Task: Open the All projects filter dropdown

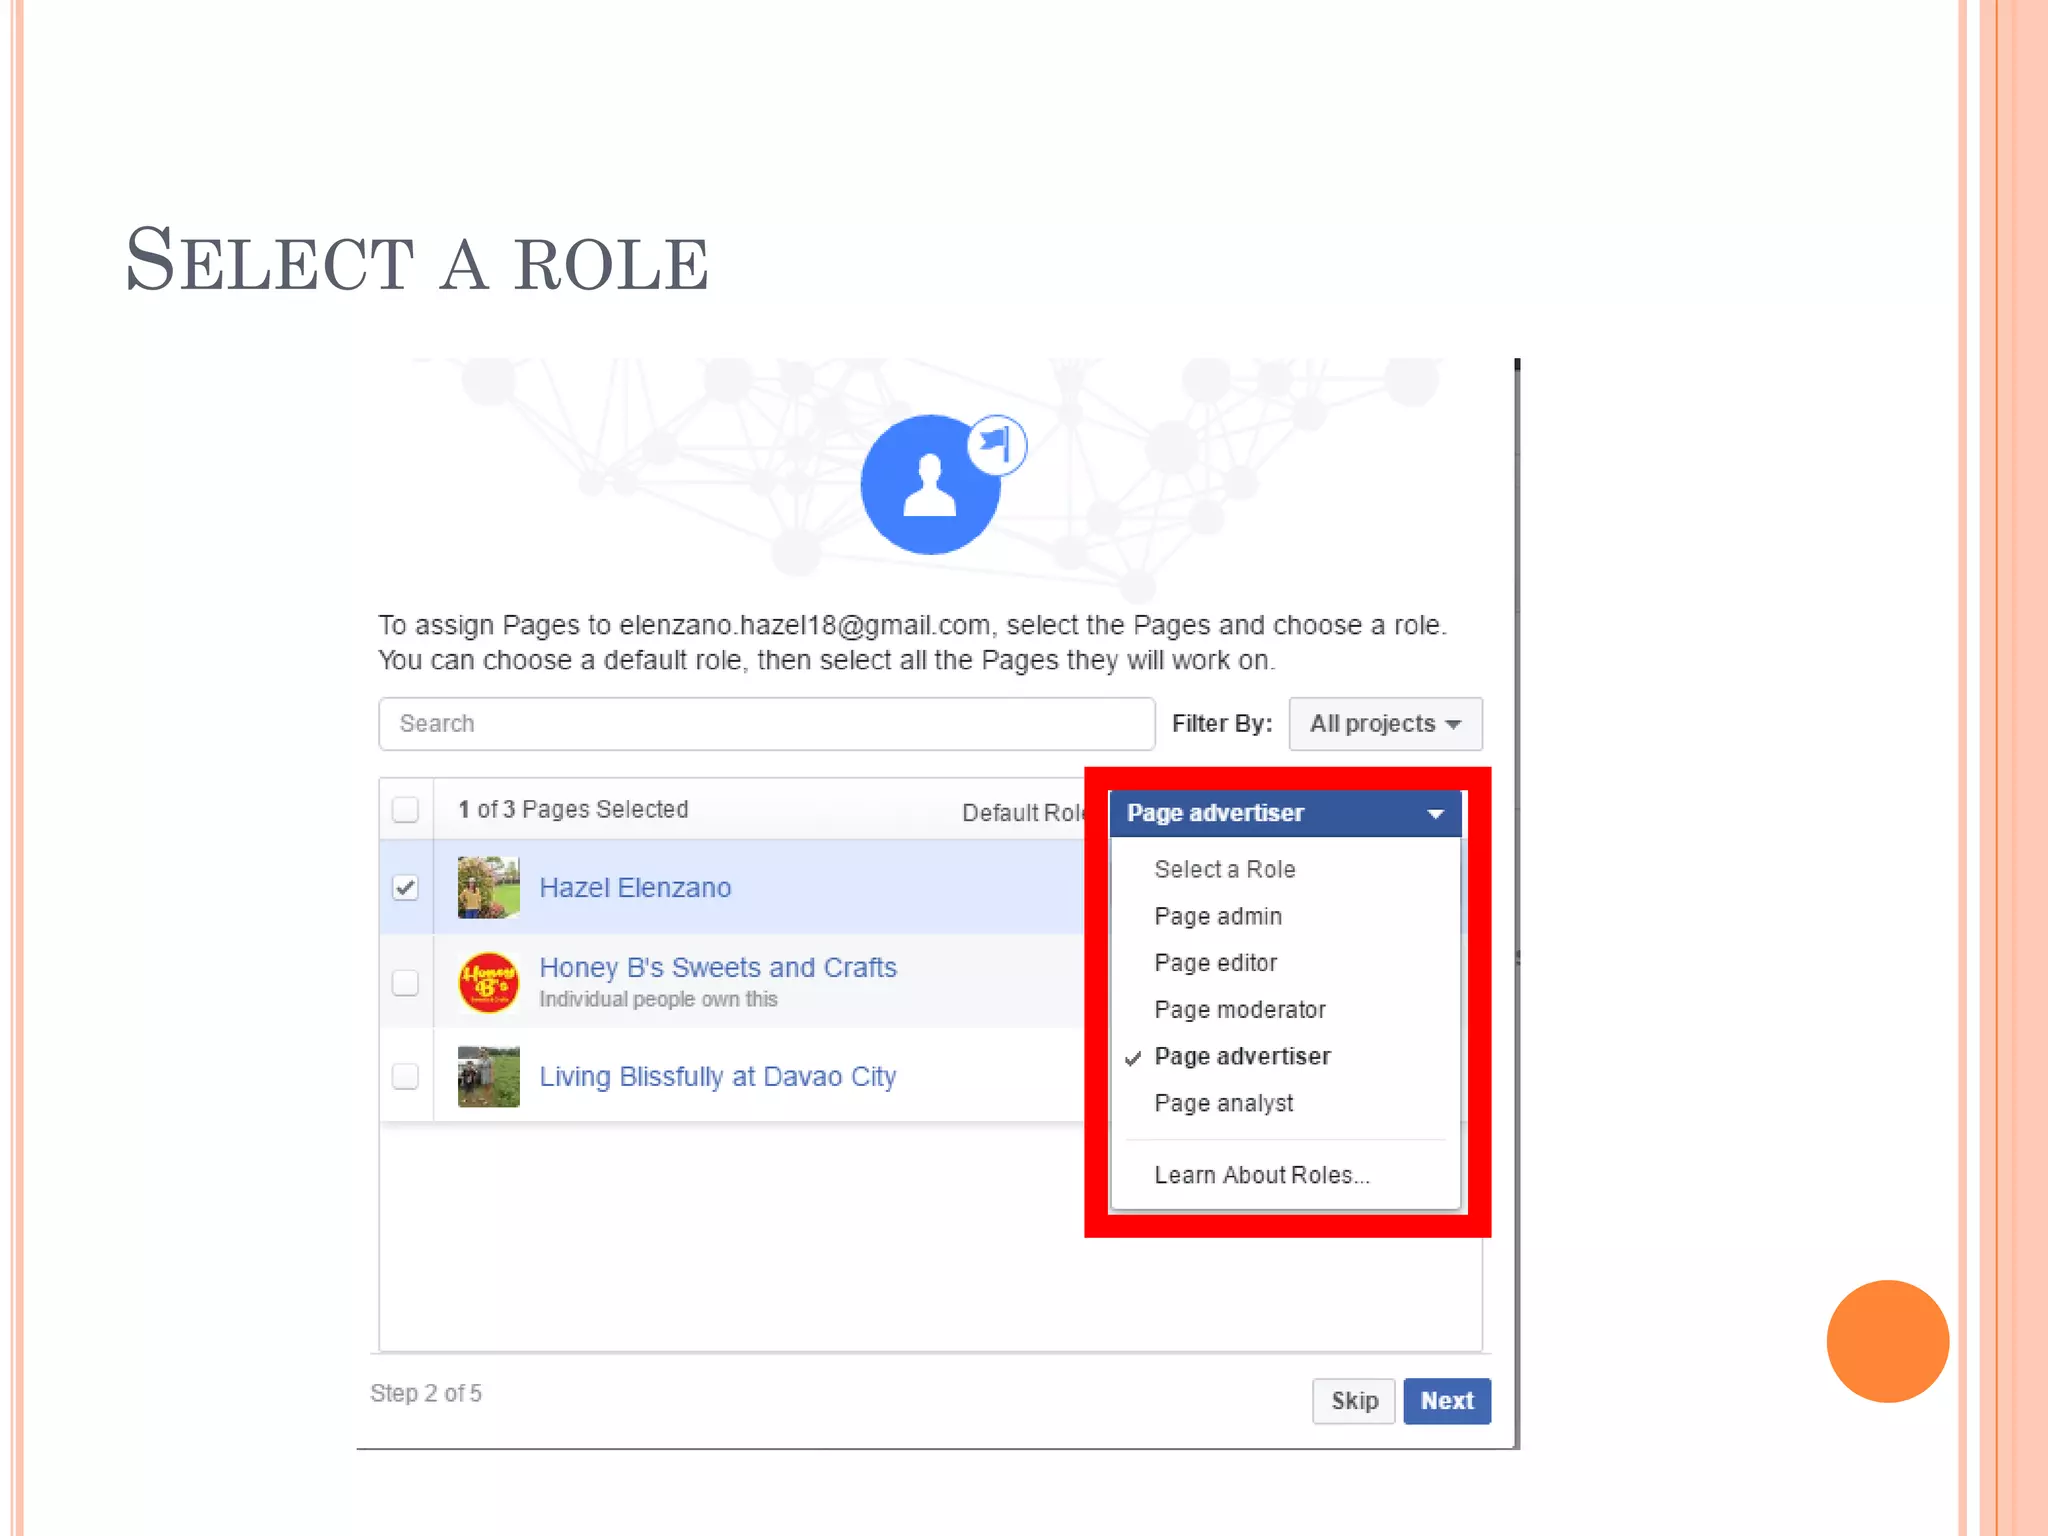Action: [1385, 723]
